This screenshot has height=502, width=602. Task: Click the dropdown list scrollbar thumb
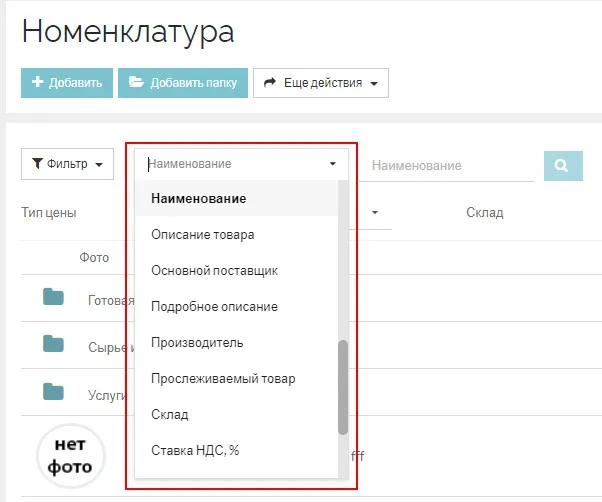pos(343,387)
